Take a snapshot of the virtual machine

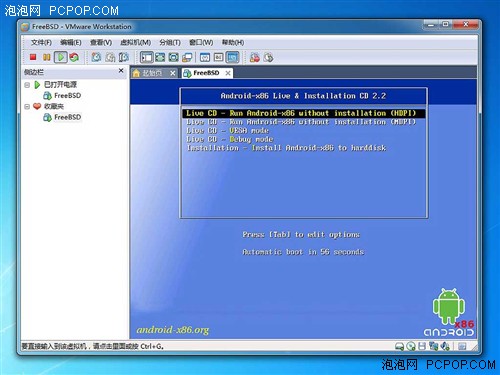click(x=96, y=57)
